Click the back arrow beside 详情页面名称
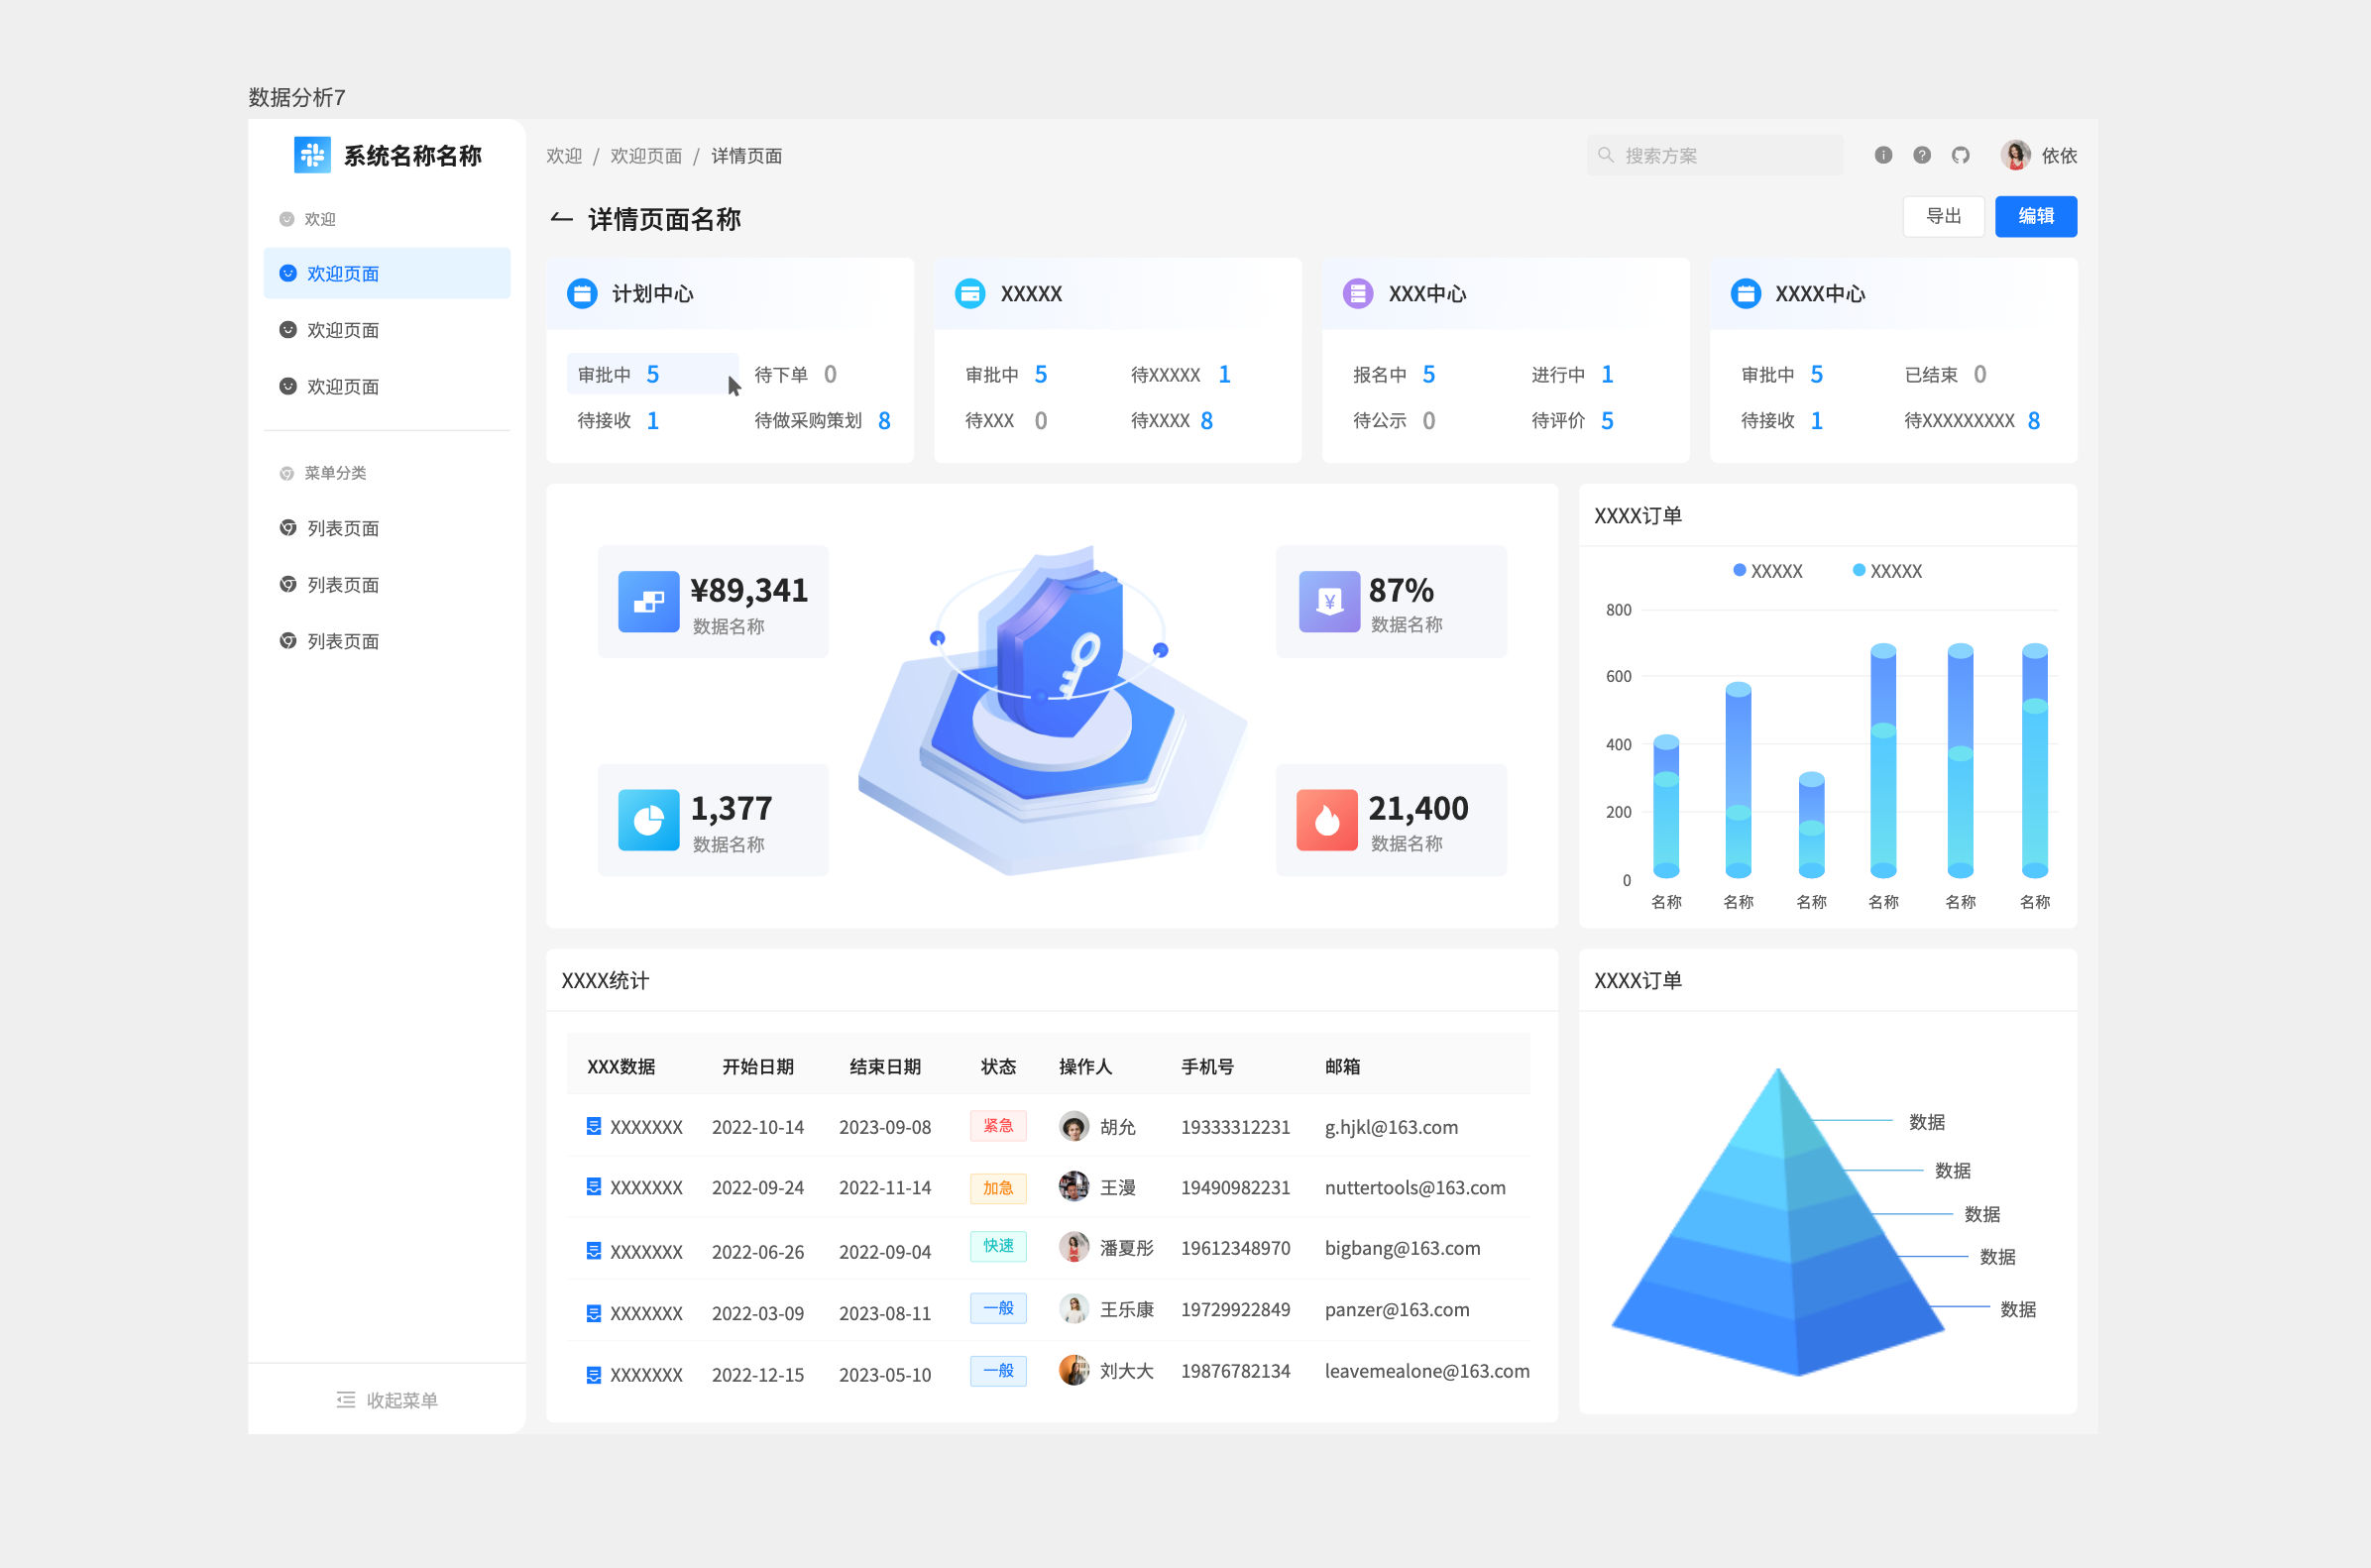The image size is (2371, 1568). (561, 218)
